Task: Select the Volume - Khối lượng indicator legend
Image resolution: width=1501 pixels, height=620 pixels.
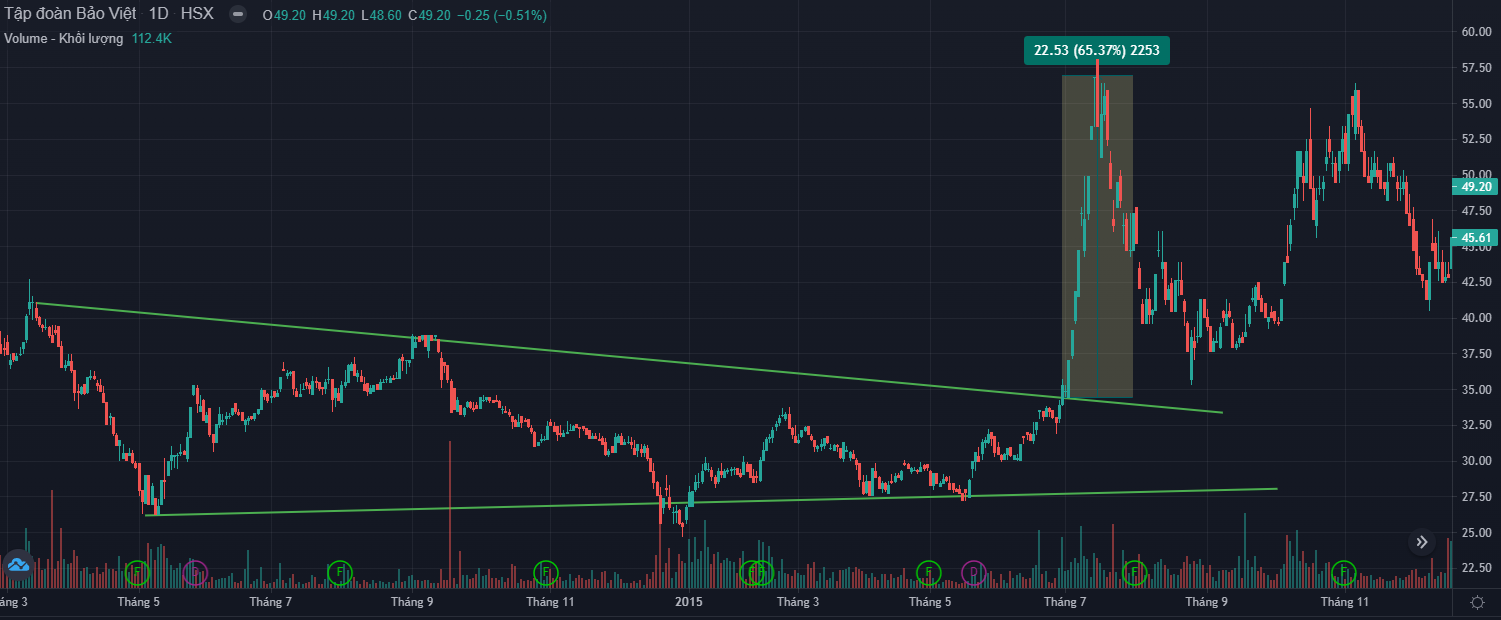Action: click(x=64, y=38)
